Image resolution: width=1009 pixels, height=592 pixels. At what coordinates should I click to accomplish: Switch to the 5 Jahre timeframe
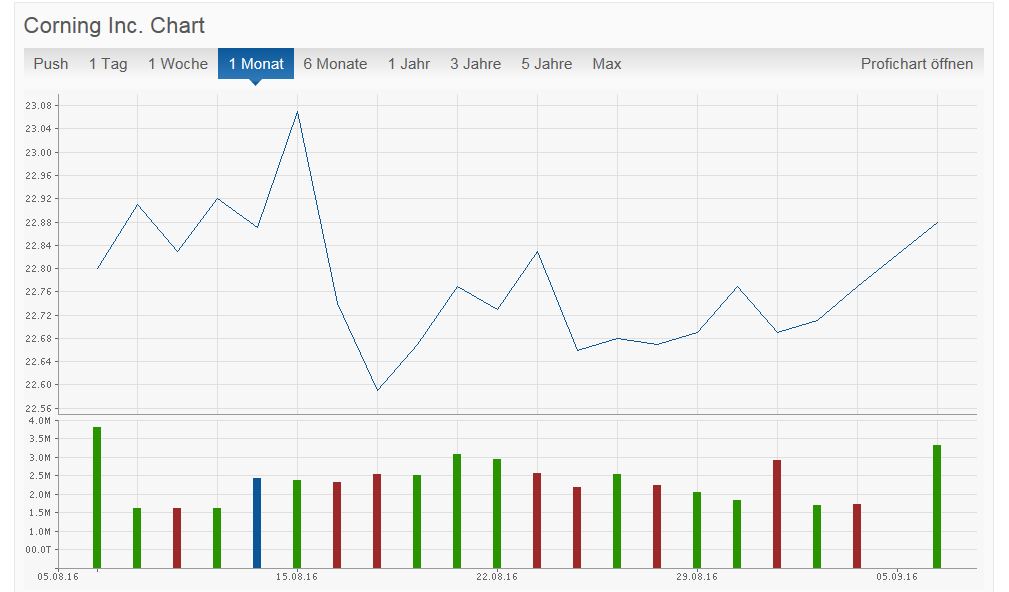click(546, 64)
